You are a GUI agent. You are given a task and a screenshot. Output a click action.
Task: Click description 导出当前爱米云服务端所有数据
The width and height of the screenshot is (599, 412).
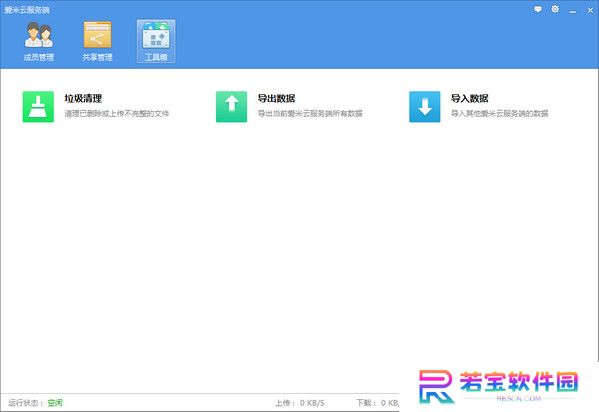coord(310,114)
